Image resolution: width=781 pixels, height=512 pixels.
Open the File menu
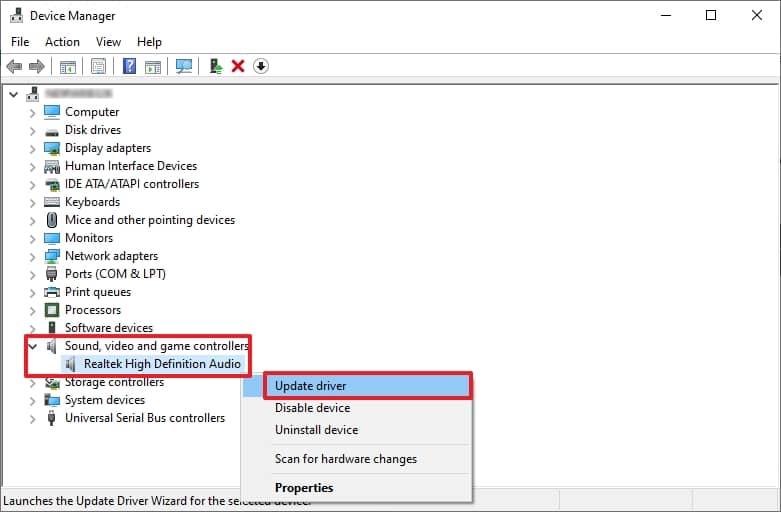pos(20,42)
